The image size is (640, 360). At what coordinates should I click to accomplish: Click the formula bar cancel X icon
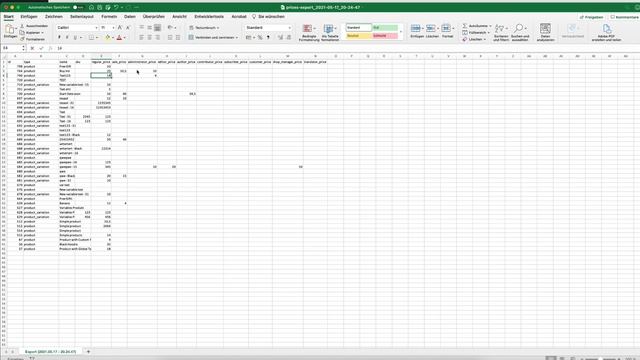click(32, 48)
